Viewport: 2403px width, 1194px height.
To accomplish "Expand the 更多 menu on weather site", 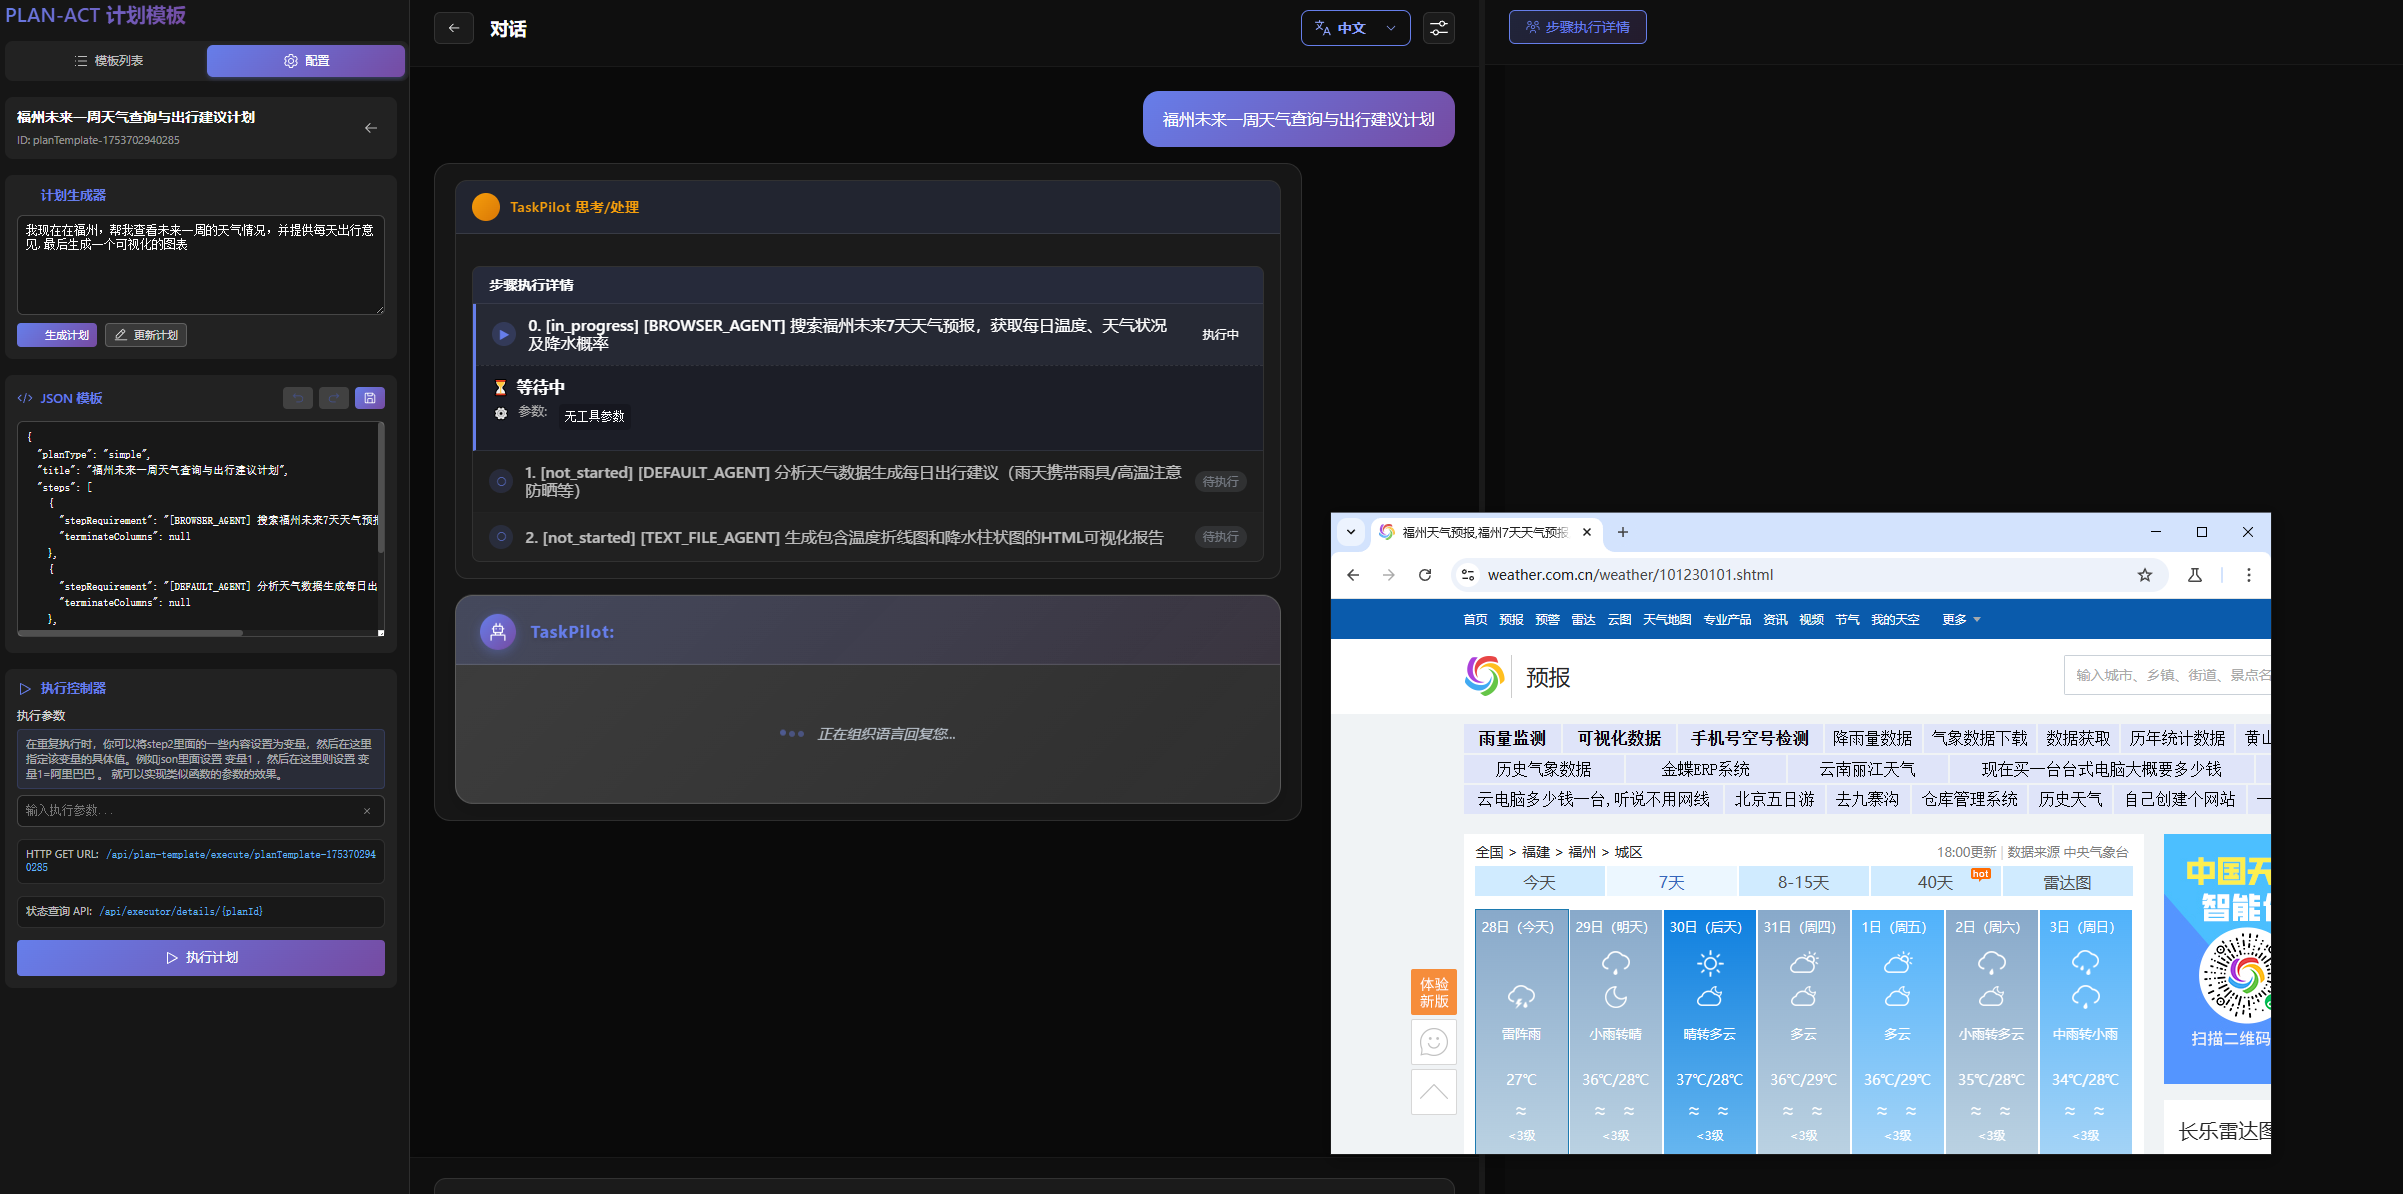I will tap(1960, 620).
